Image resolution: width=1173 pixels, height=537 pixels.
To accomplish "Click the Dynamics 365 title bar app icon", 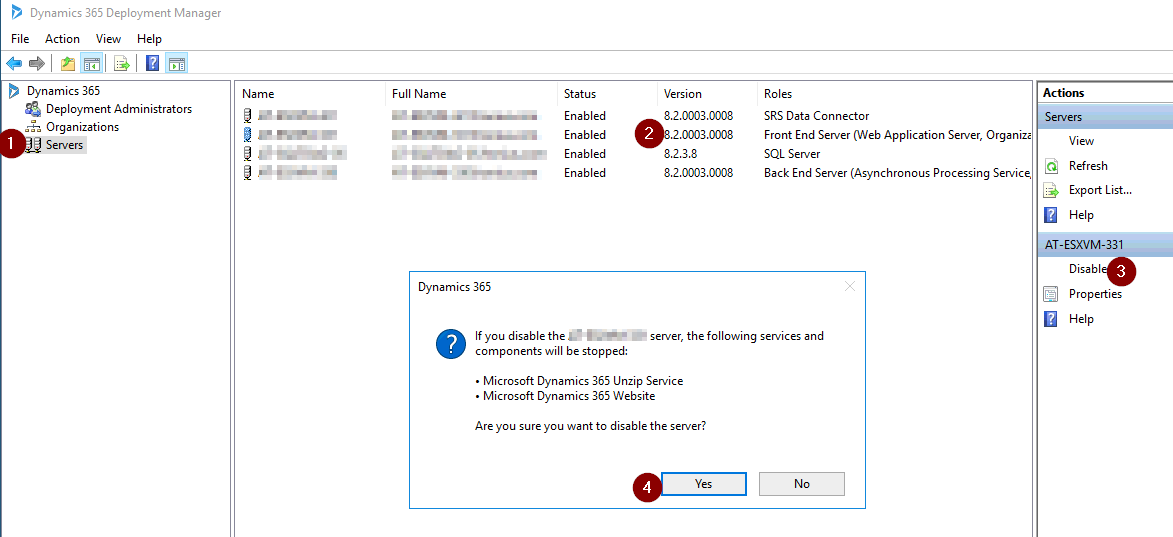I will [x=16, y=12].
